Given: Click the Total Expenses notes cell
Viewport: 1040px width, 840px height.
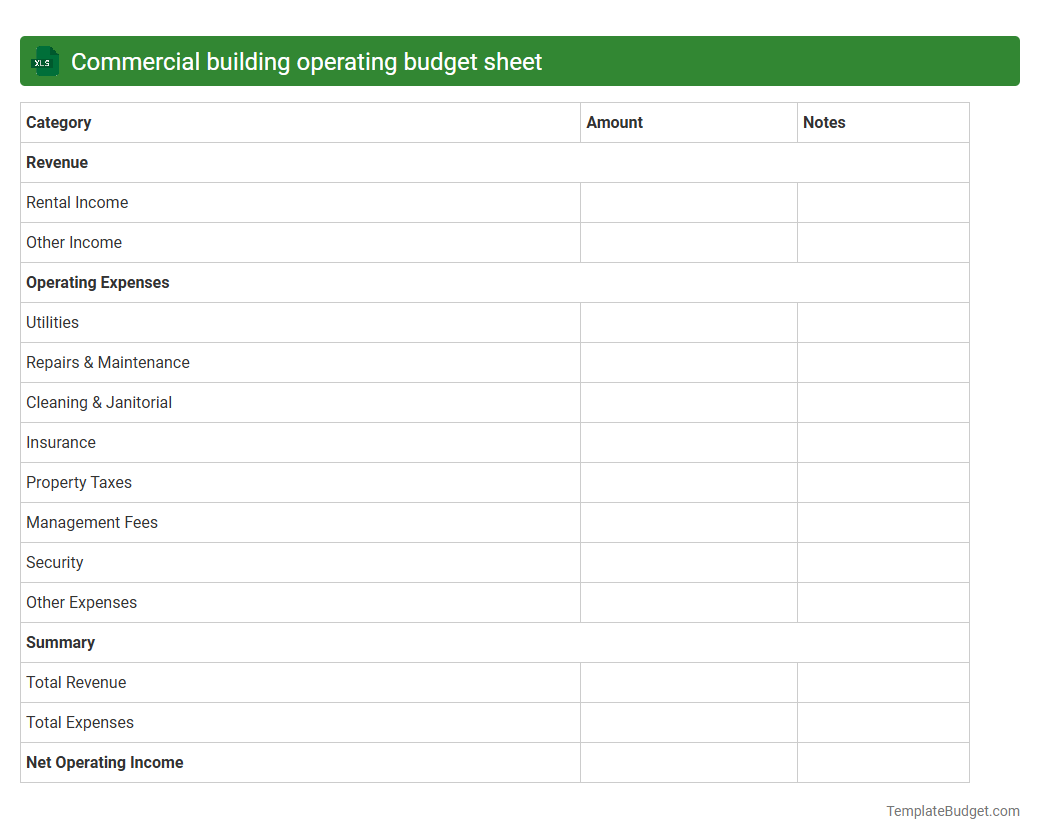Looking at the screenshot, I should pos(882,722).
